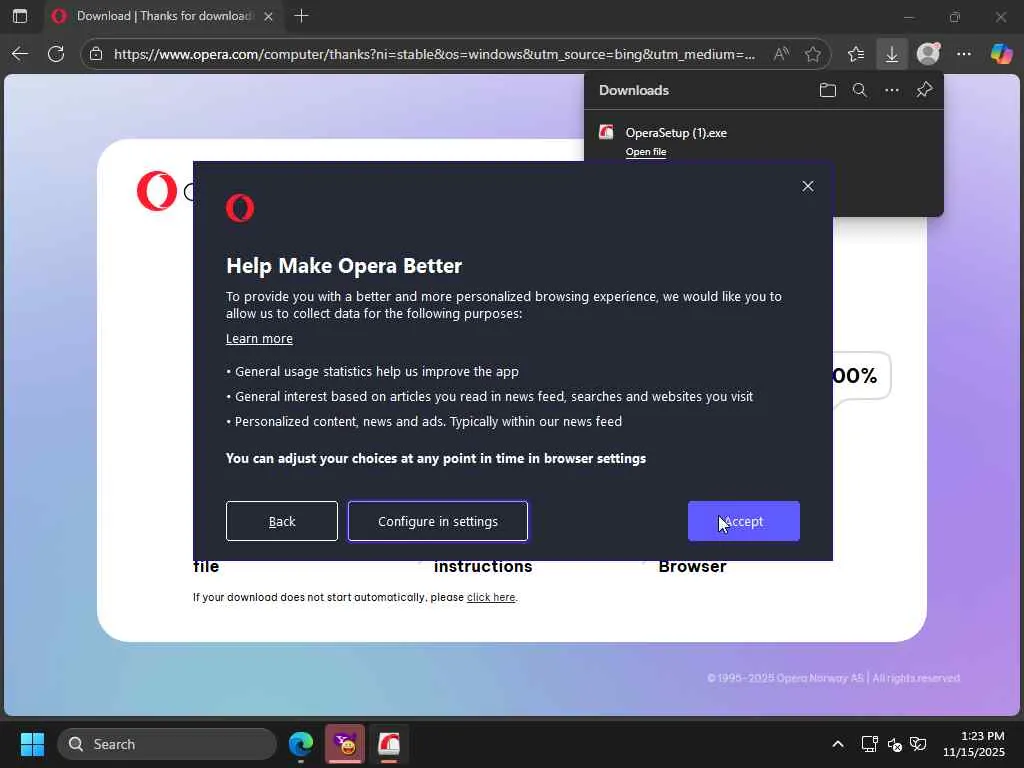Open the tab actions menu icon
1024x768 pixels.
click(x=20, y=16)
